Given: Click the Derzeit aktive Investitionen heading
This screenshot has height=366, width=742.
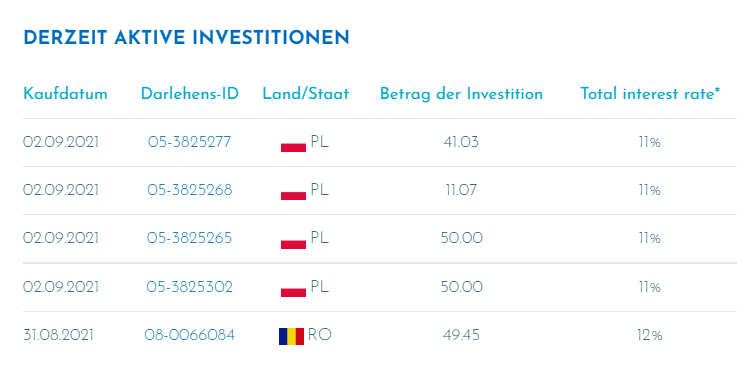Looking at the screenshot, I should tap(186, 38).
